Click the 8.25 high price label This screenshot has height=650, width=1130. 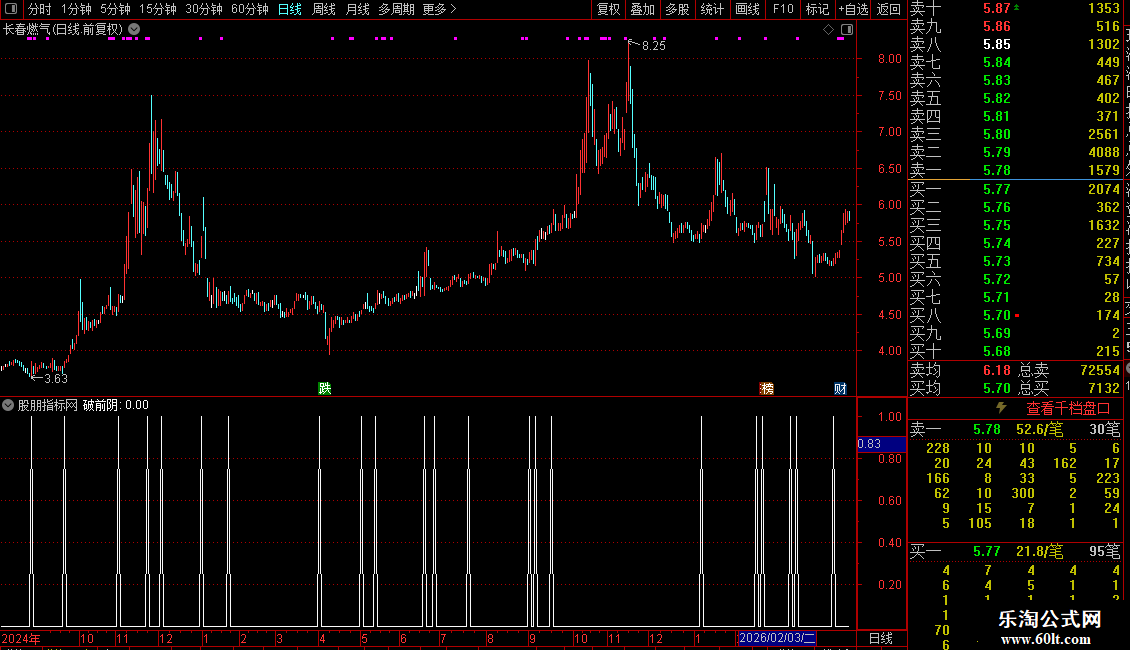[654, 45]
